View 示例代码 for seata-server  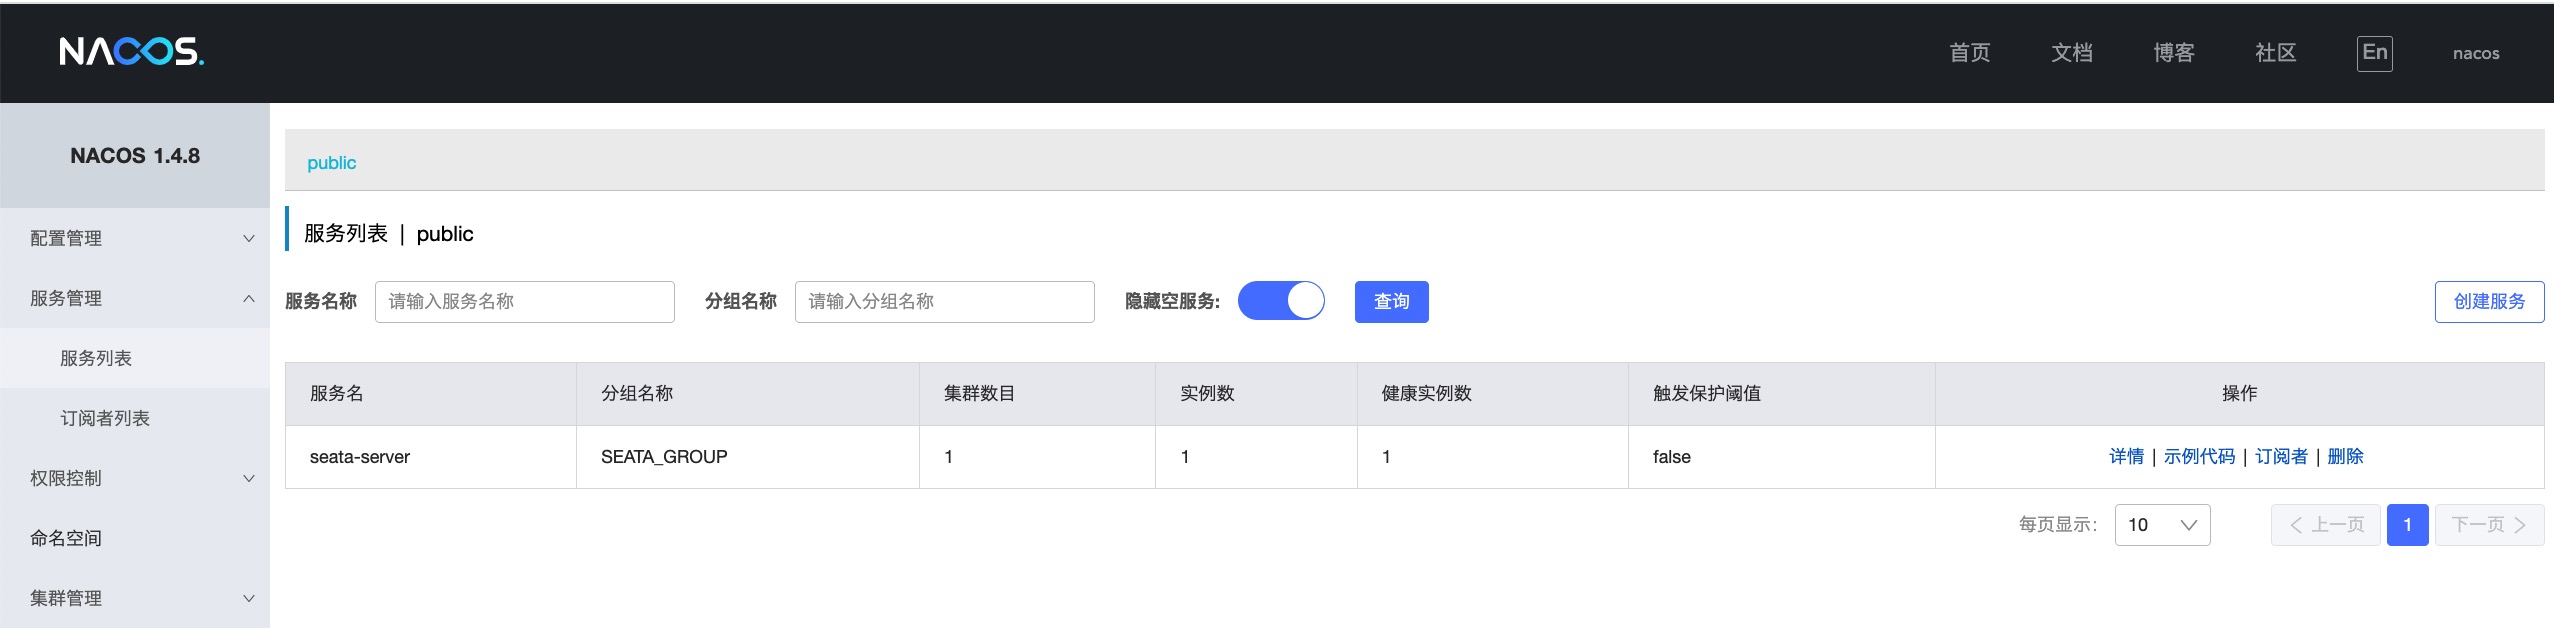(x=2199, y=457)
